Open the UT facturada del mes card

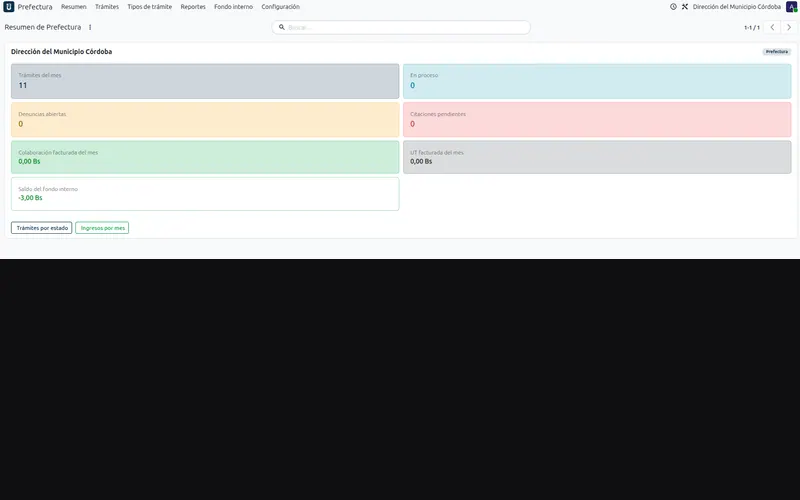pyautogui.click(x=597, y=157)
